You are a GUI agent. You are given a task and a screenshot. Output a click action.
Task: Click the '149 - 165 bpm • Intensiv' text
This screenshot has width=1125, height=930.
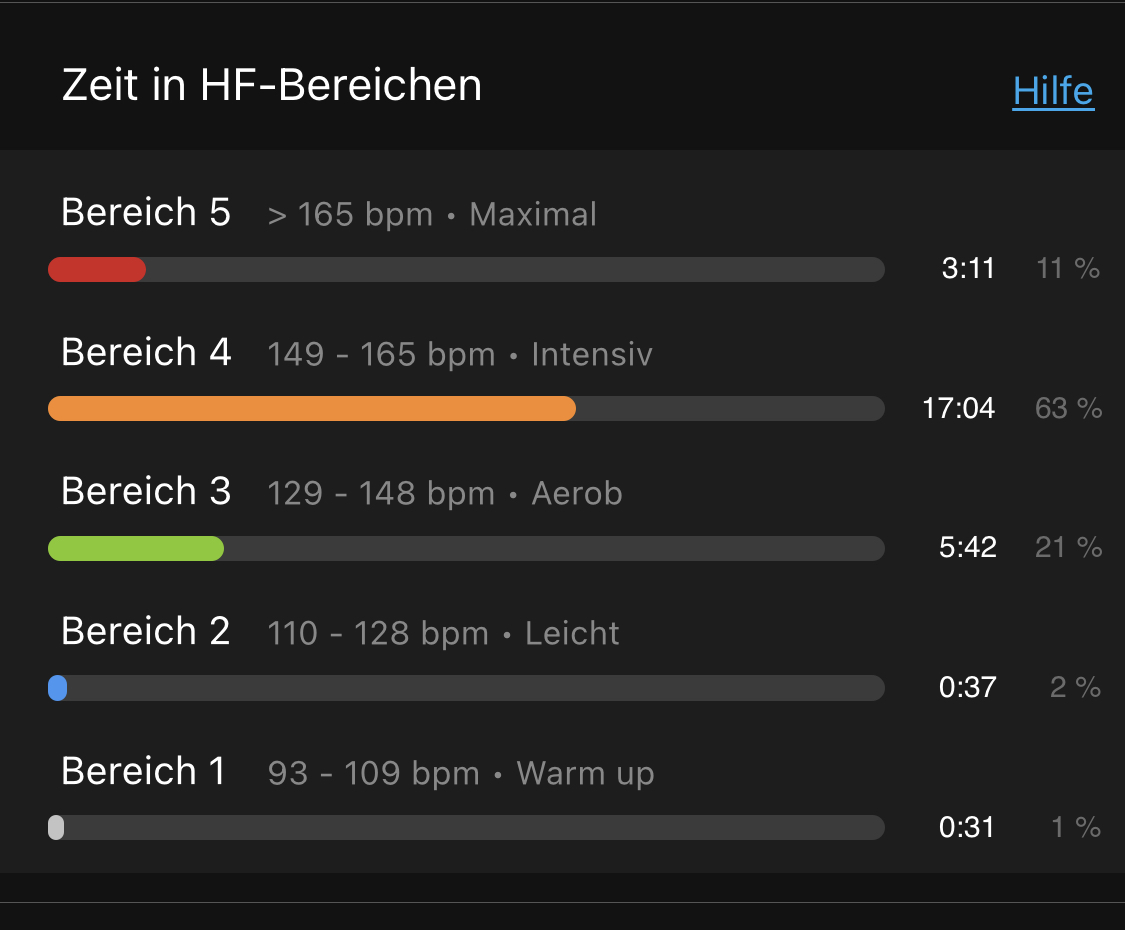coord(460,354)
